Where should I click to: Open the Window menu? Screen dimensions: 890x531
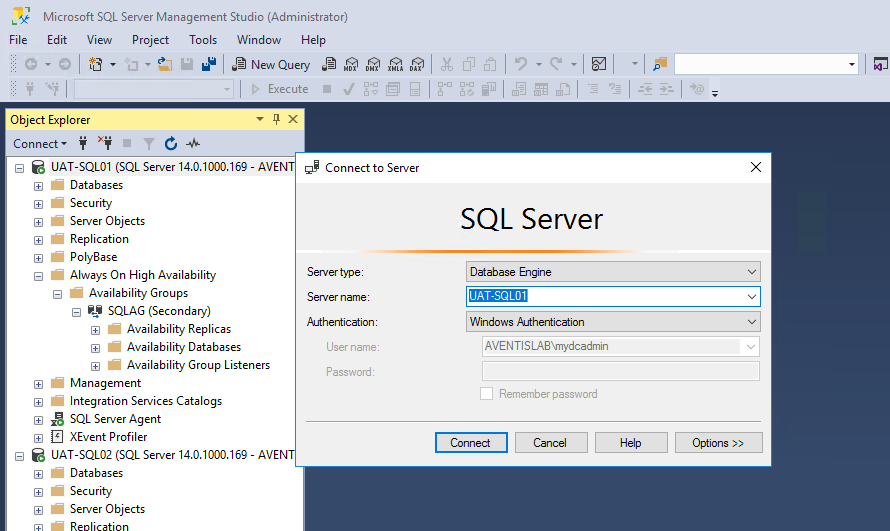(x=259, y=40)
